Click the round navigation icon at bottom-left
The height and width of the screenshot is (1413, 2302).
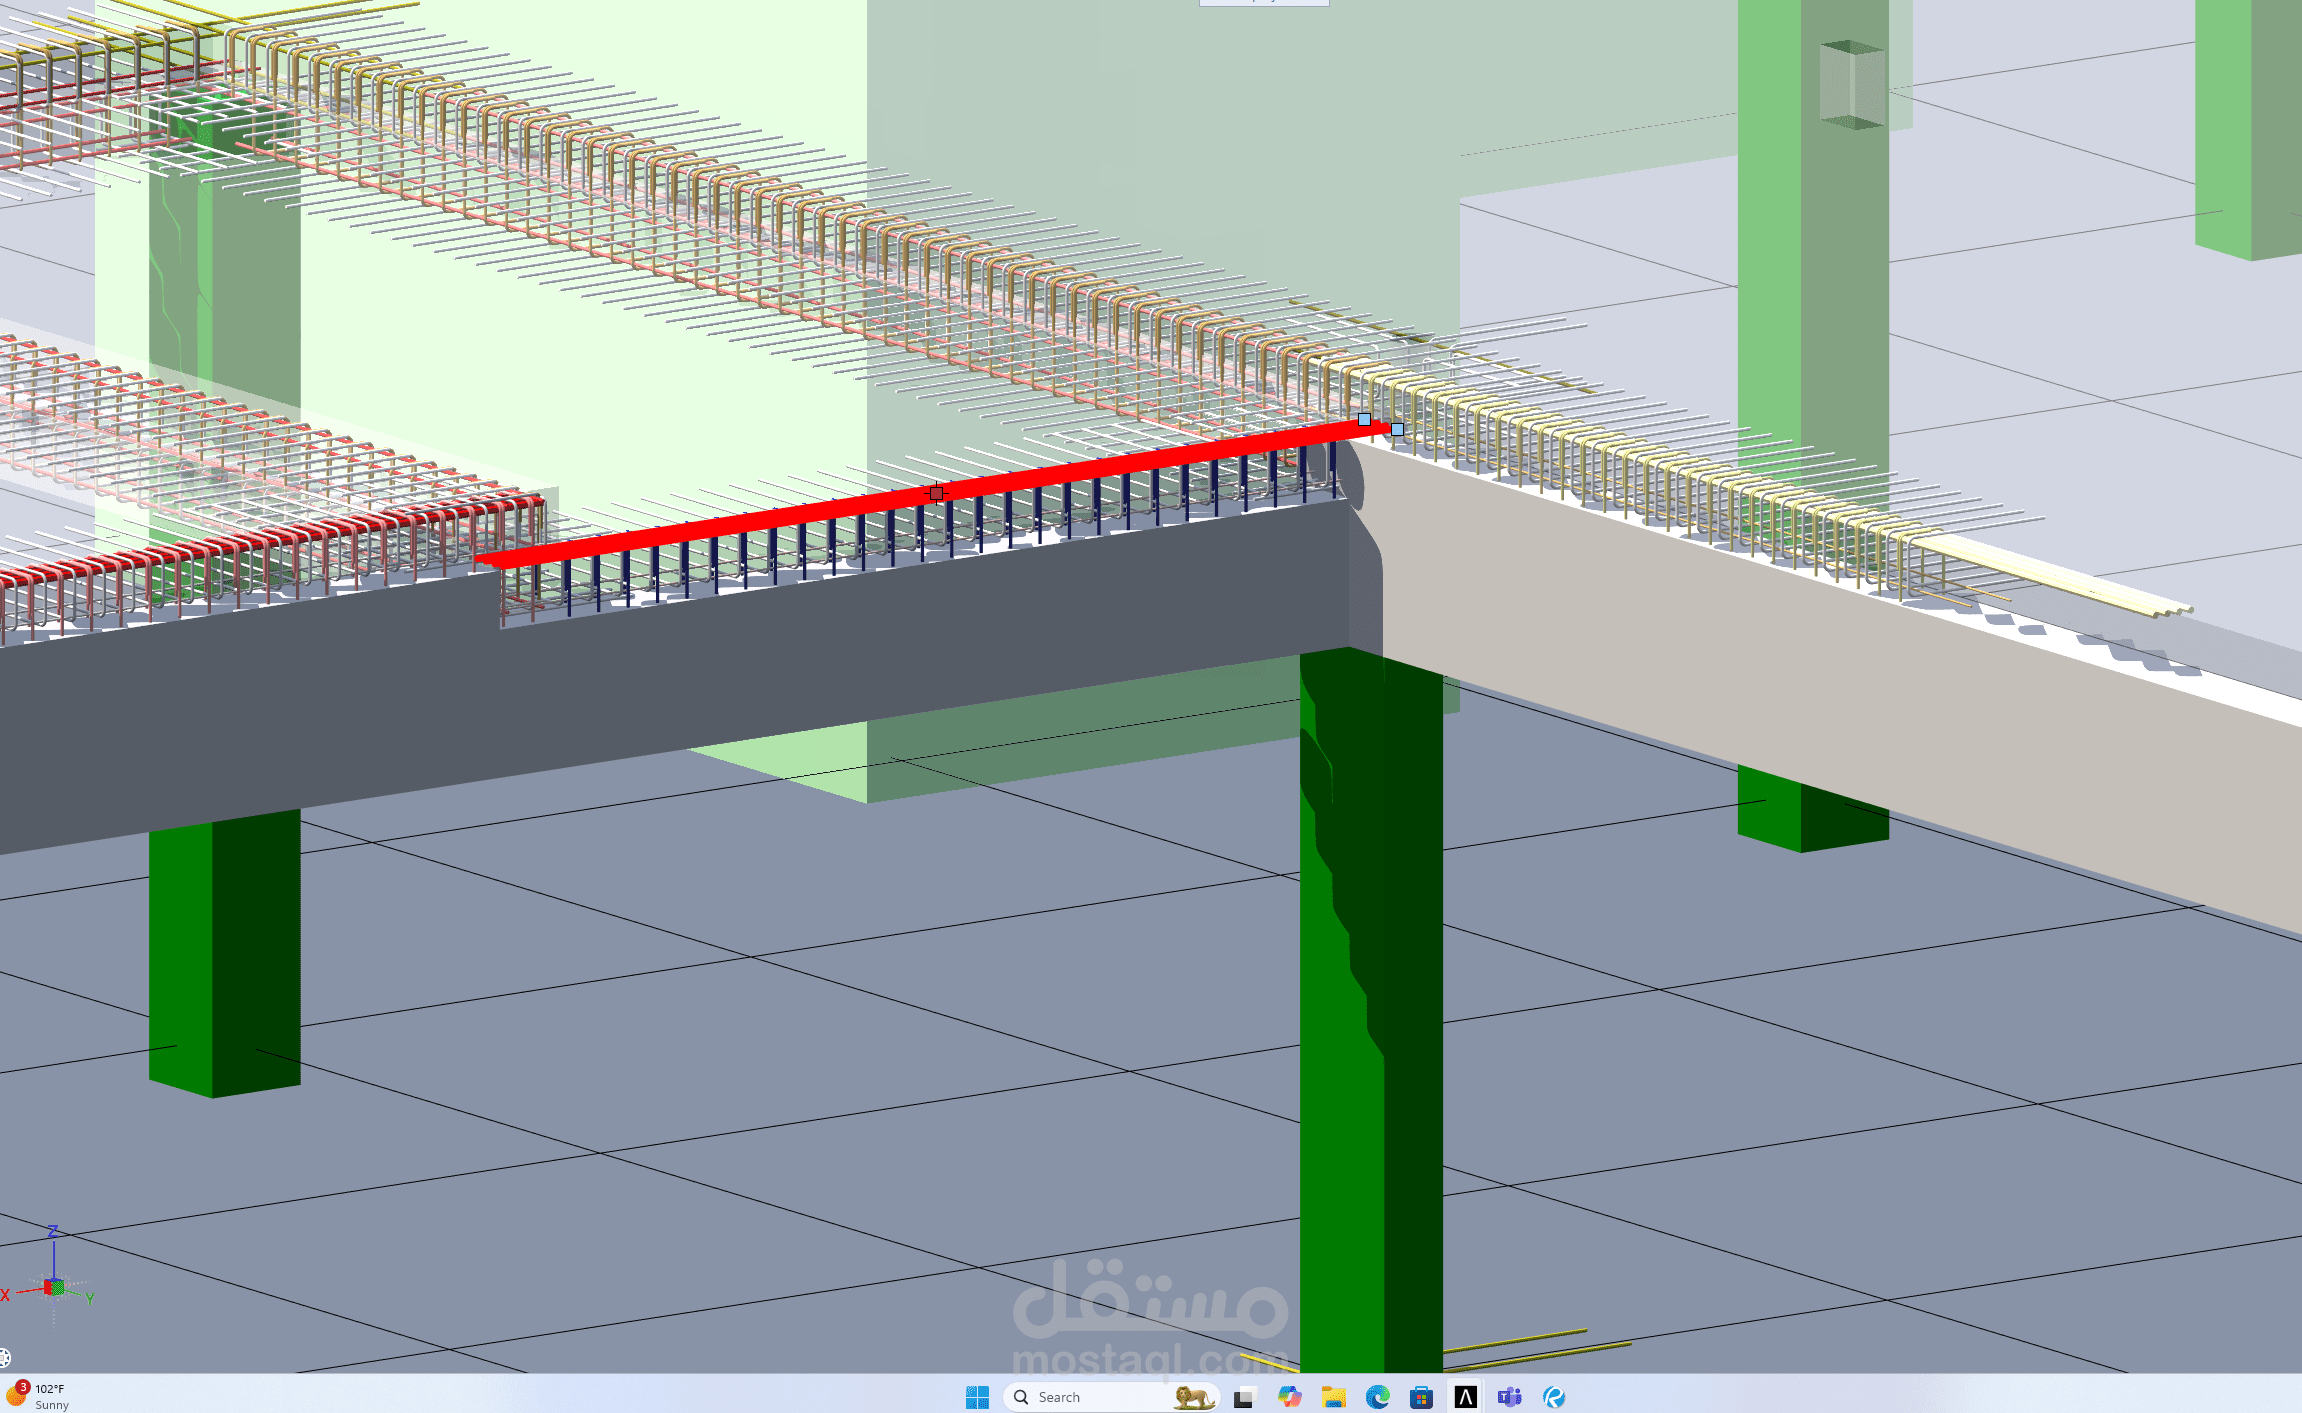(4, 1357)
